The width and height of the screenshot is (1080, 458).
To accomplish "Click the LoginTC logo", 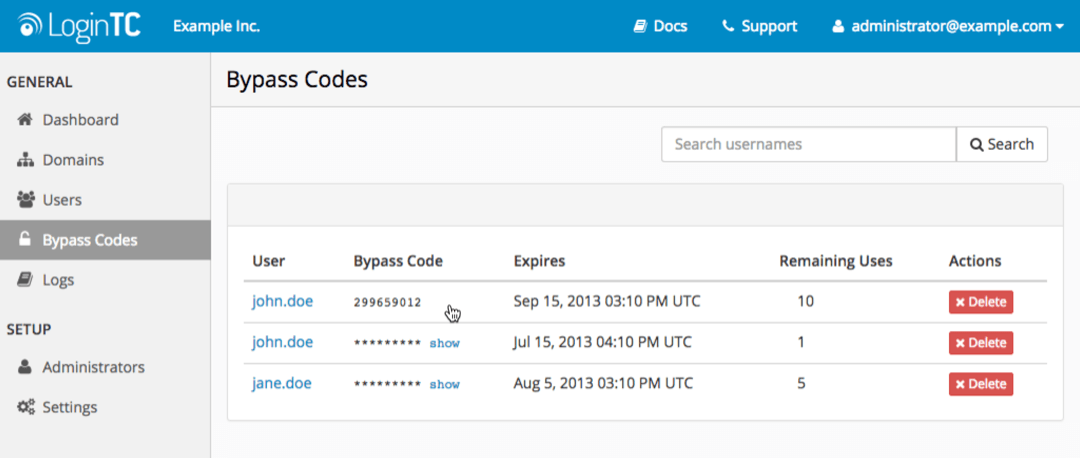I will [x=80, y=26].
